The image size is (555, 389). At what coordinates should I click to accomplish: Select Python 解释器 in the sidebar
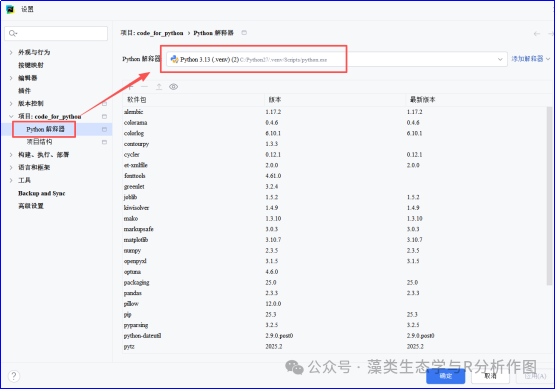[46, 129]
